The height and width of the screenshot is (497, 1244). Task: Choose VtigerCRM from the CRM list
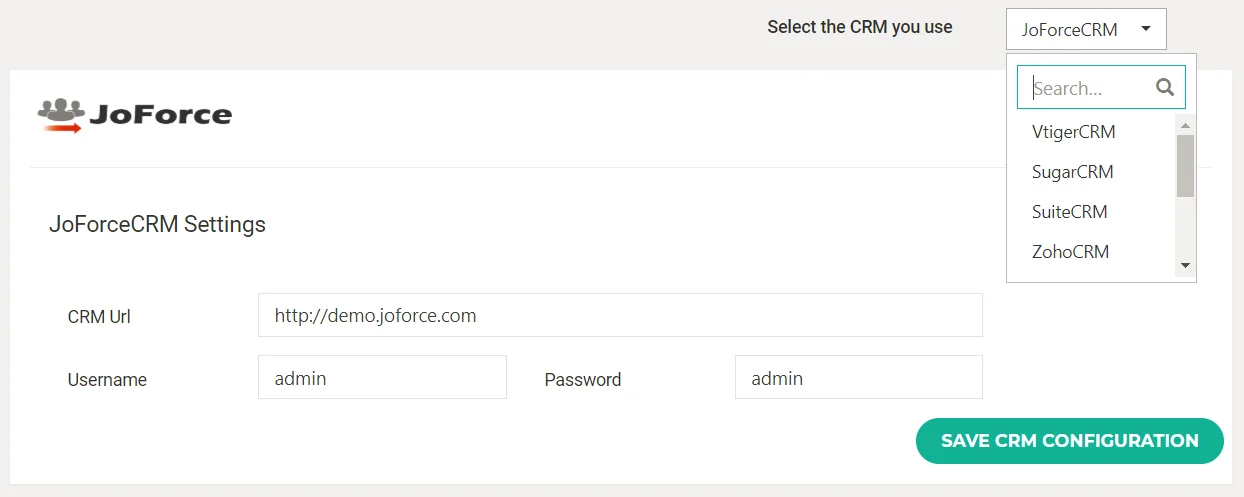(1073, 132)
